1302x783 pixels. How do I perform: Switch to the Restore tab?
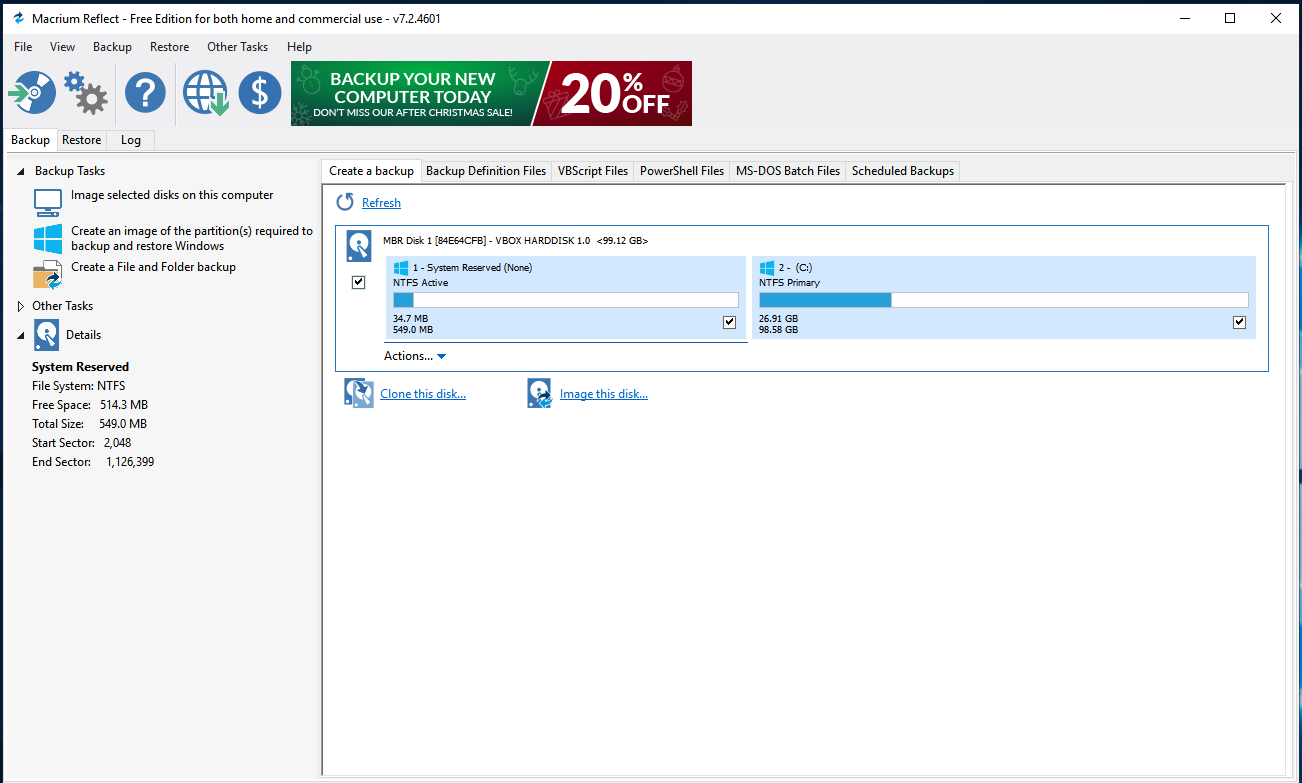click(81, 140)
